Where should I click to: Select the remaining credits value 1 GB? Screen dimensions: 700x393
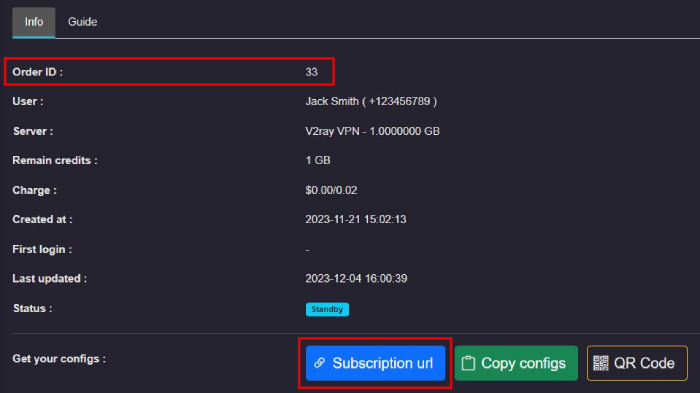[318, 160]
